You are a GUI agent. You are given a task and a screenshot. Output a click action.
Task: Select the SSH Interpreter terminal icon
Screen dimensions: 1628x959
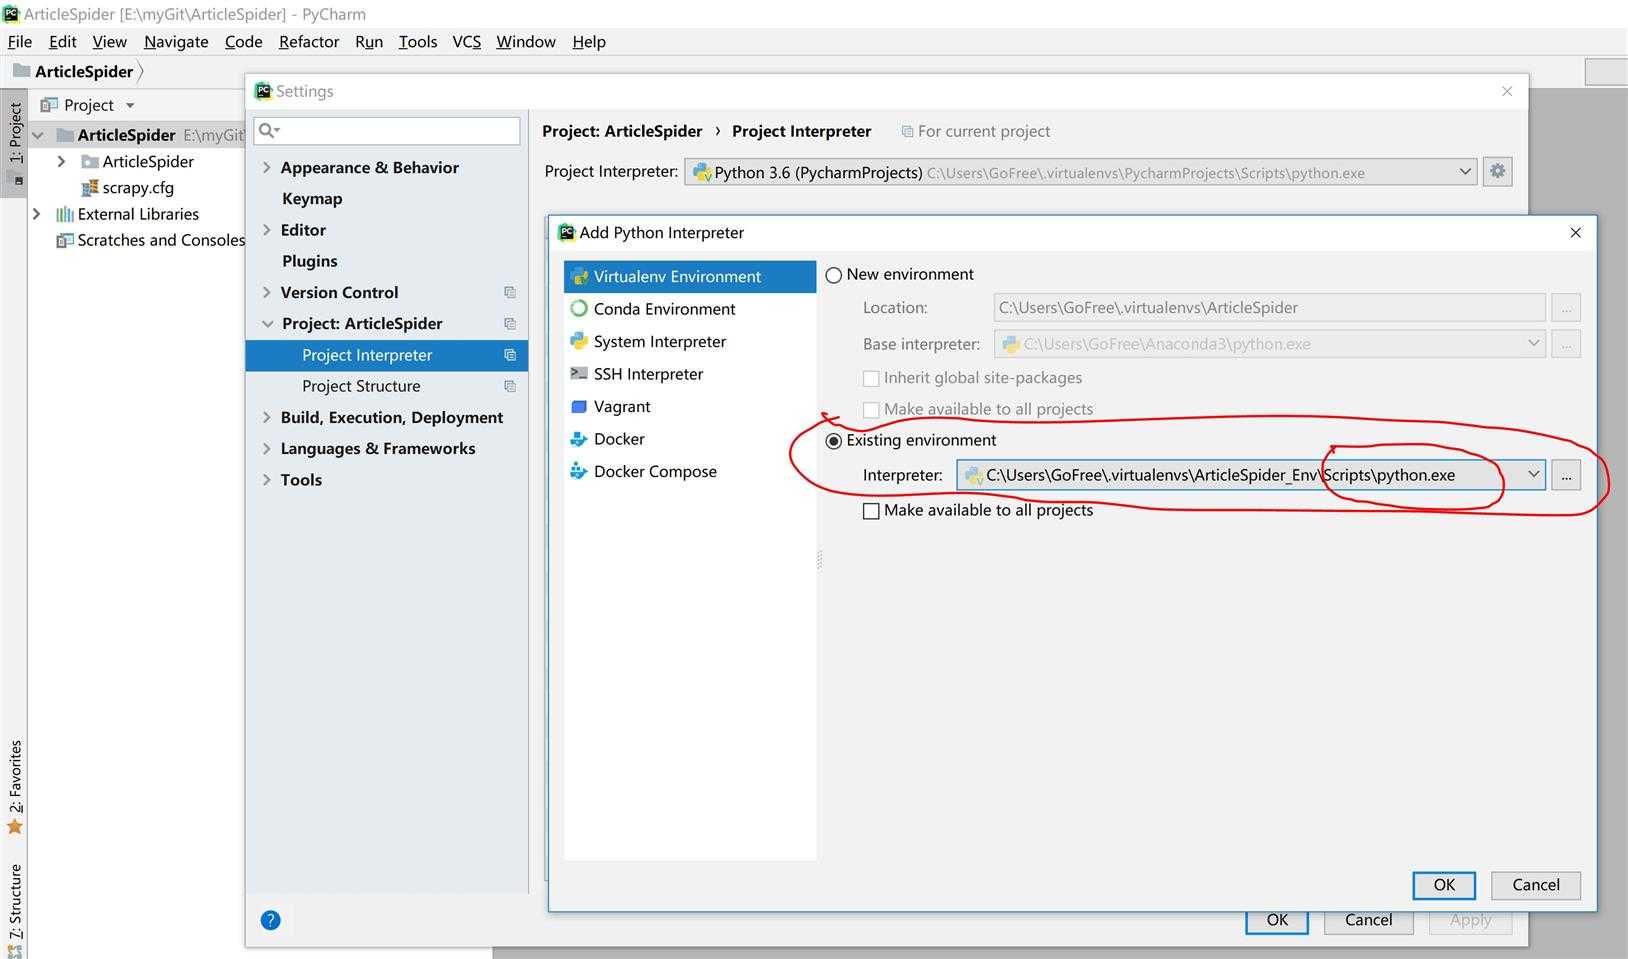click(x=579, y=373)
